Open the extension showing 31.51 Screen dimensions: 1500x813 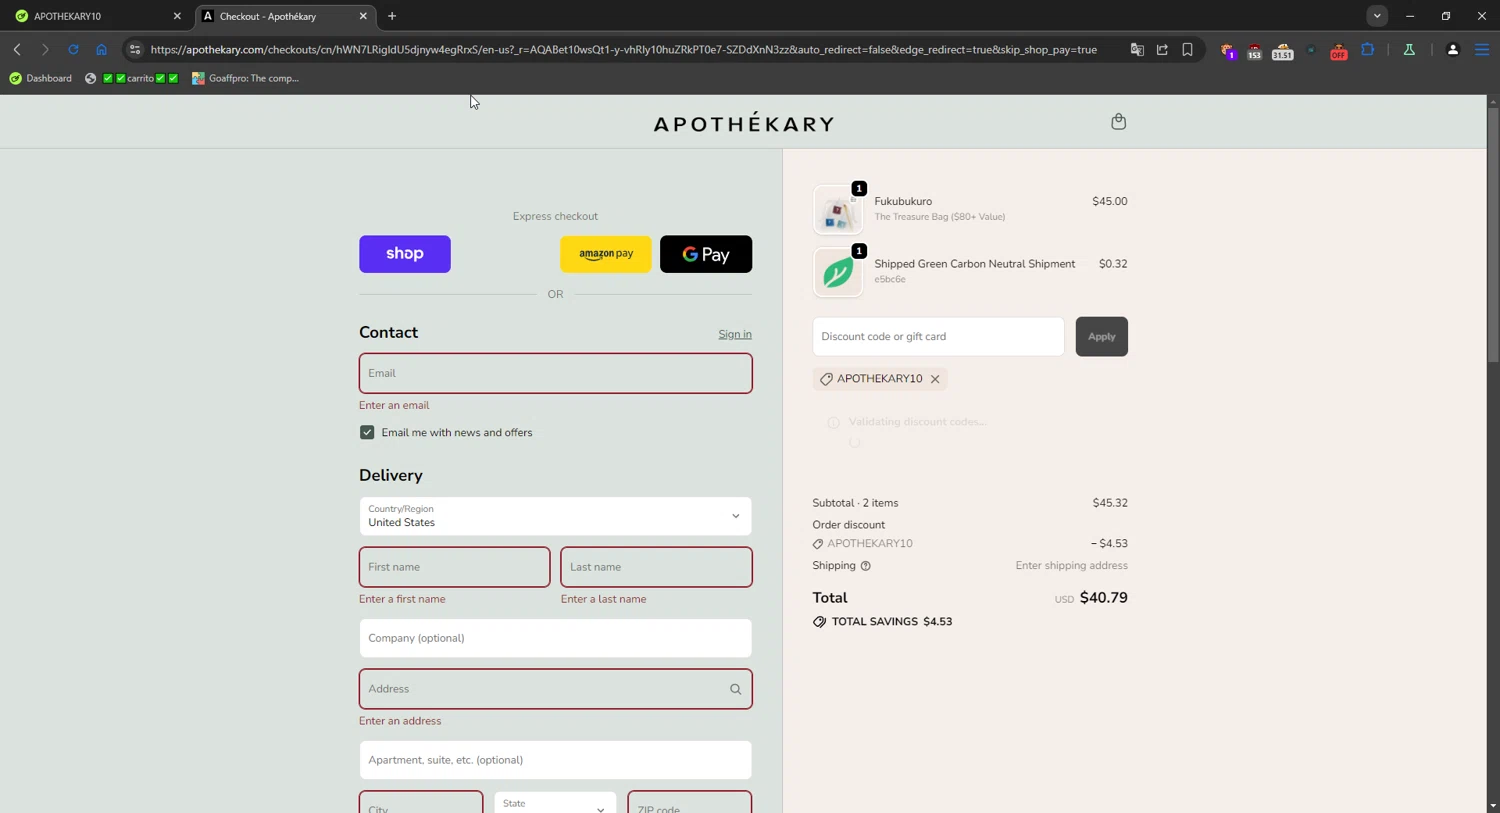pyautogui.click(x=1282, y=51)
